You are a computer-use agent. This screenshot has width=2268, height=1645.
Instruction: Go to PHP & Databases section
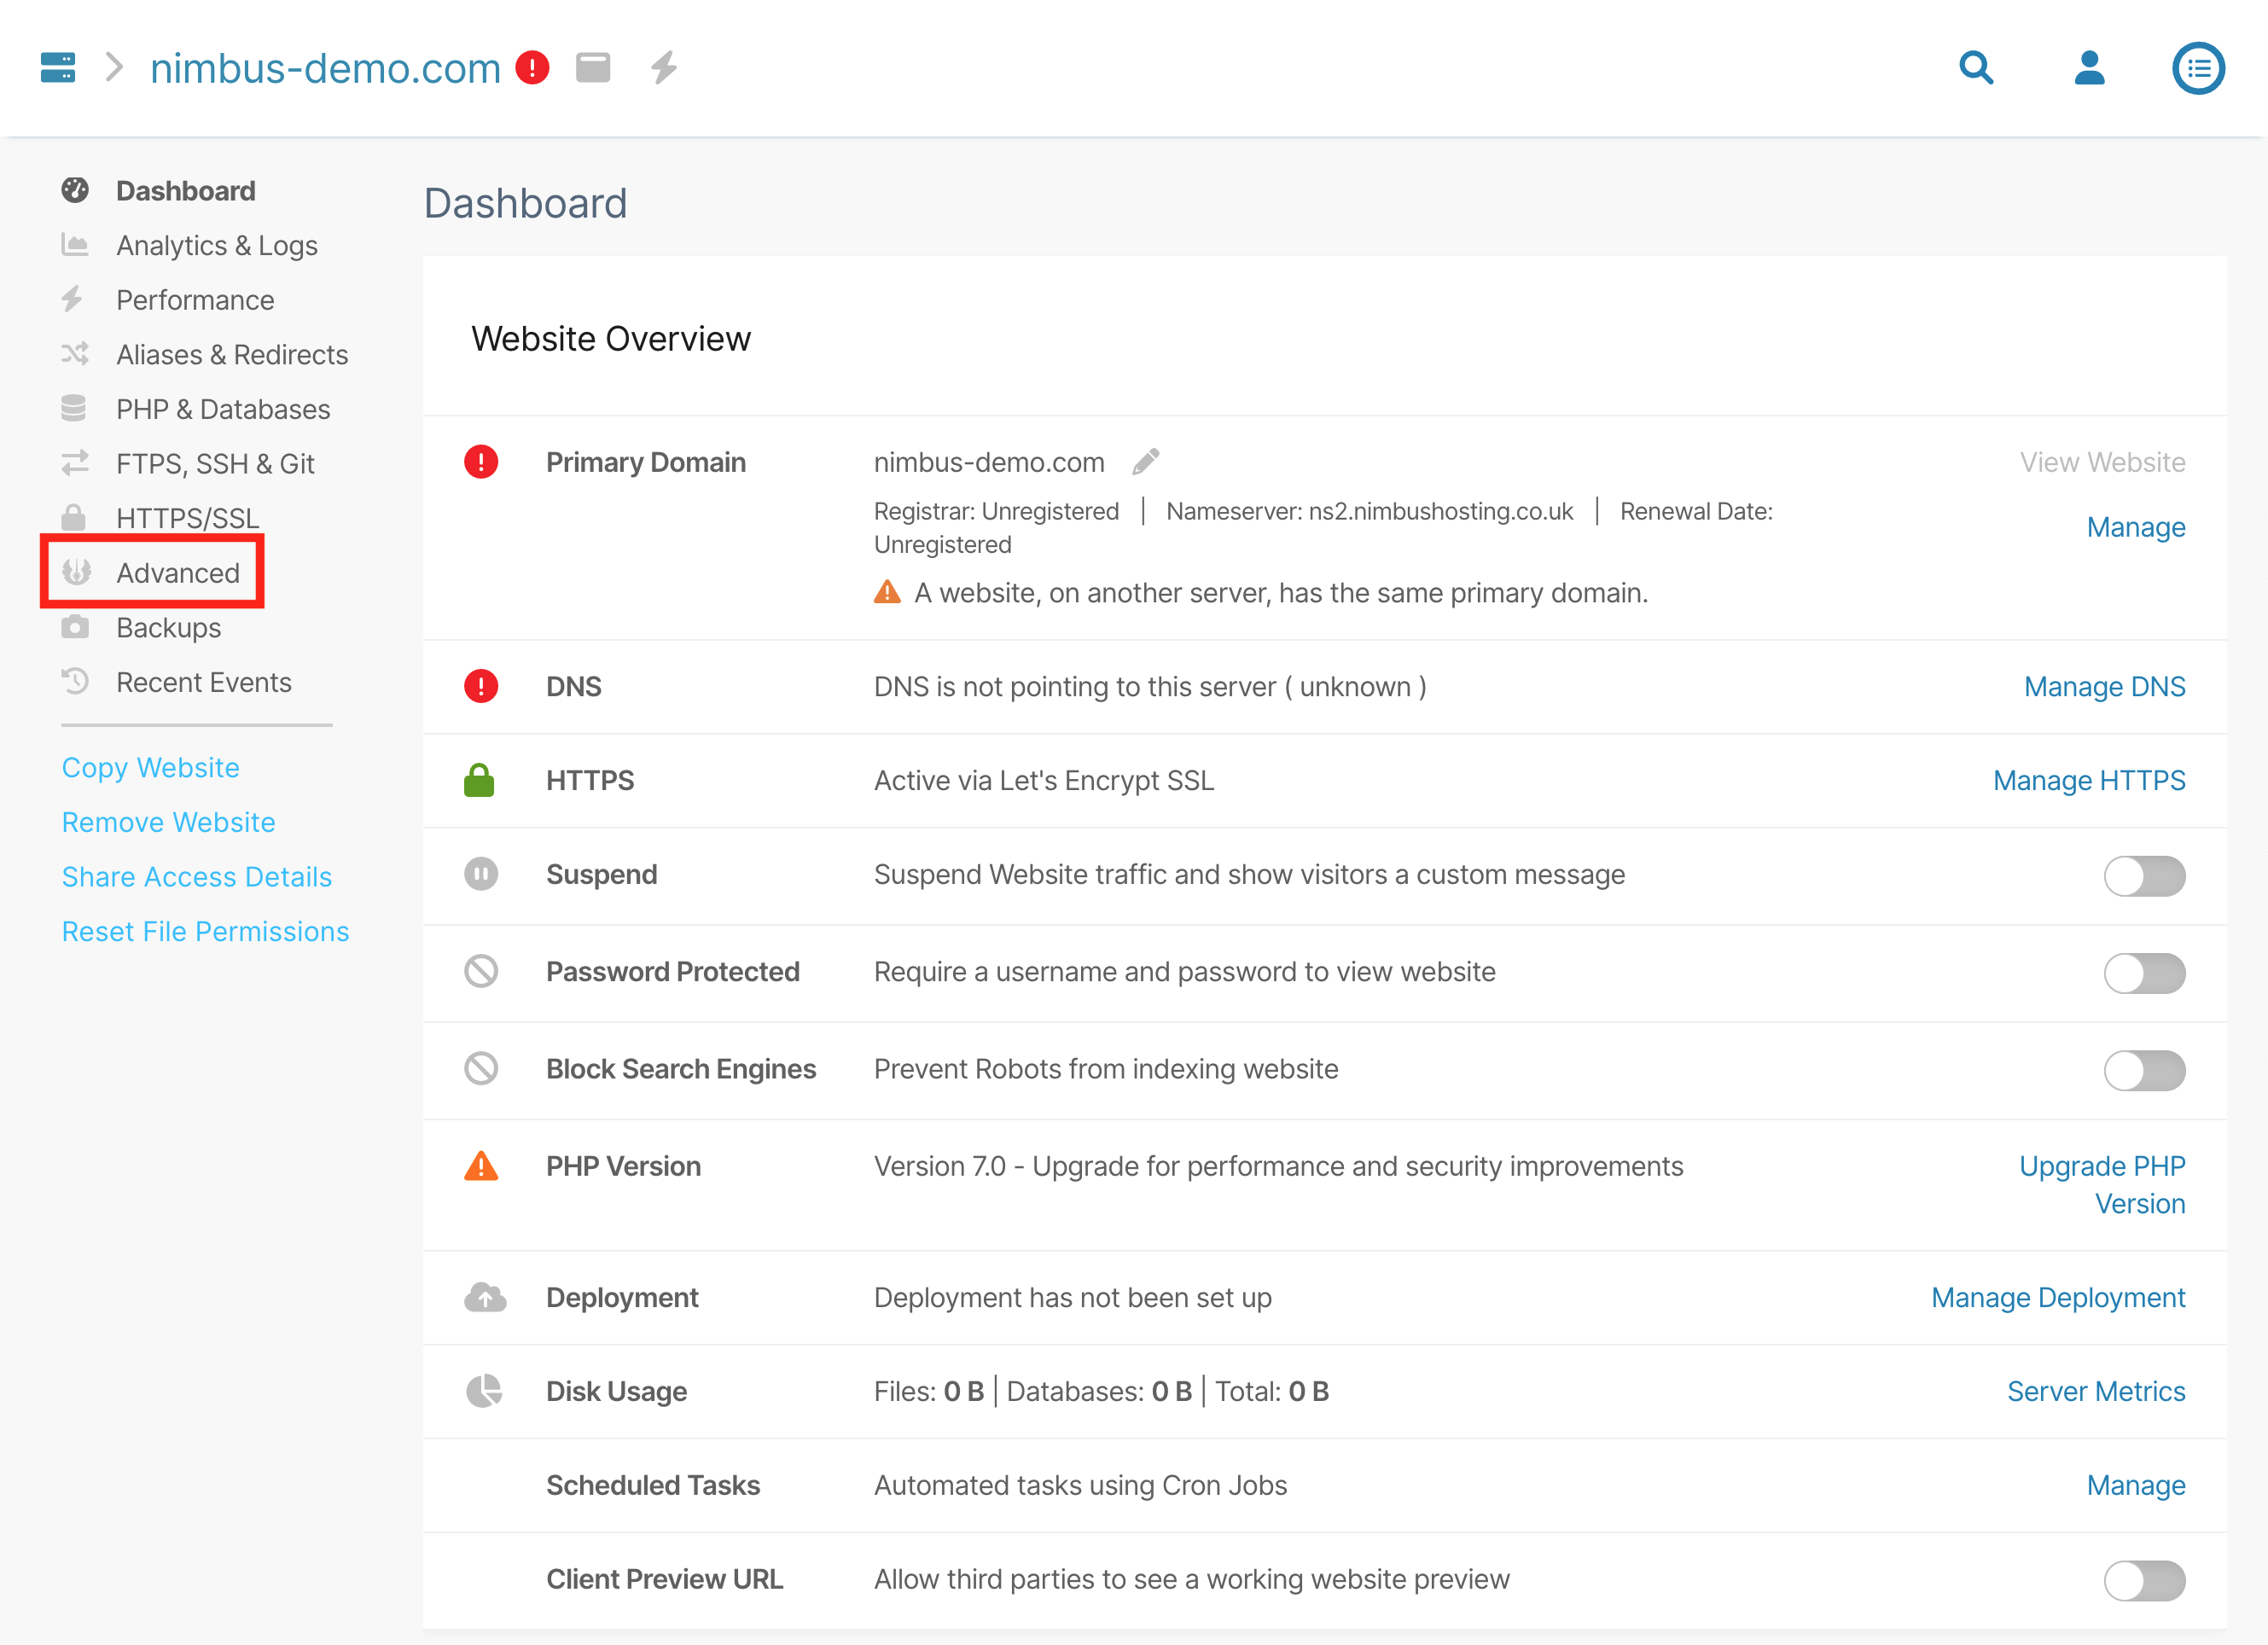[x=223, y=409]
